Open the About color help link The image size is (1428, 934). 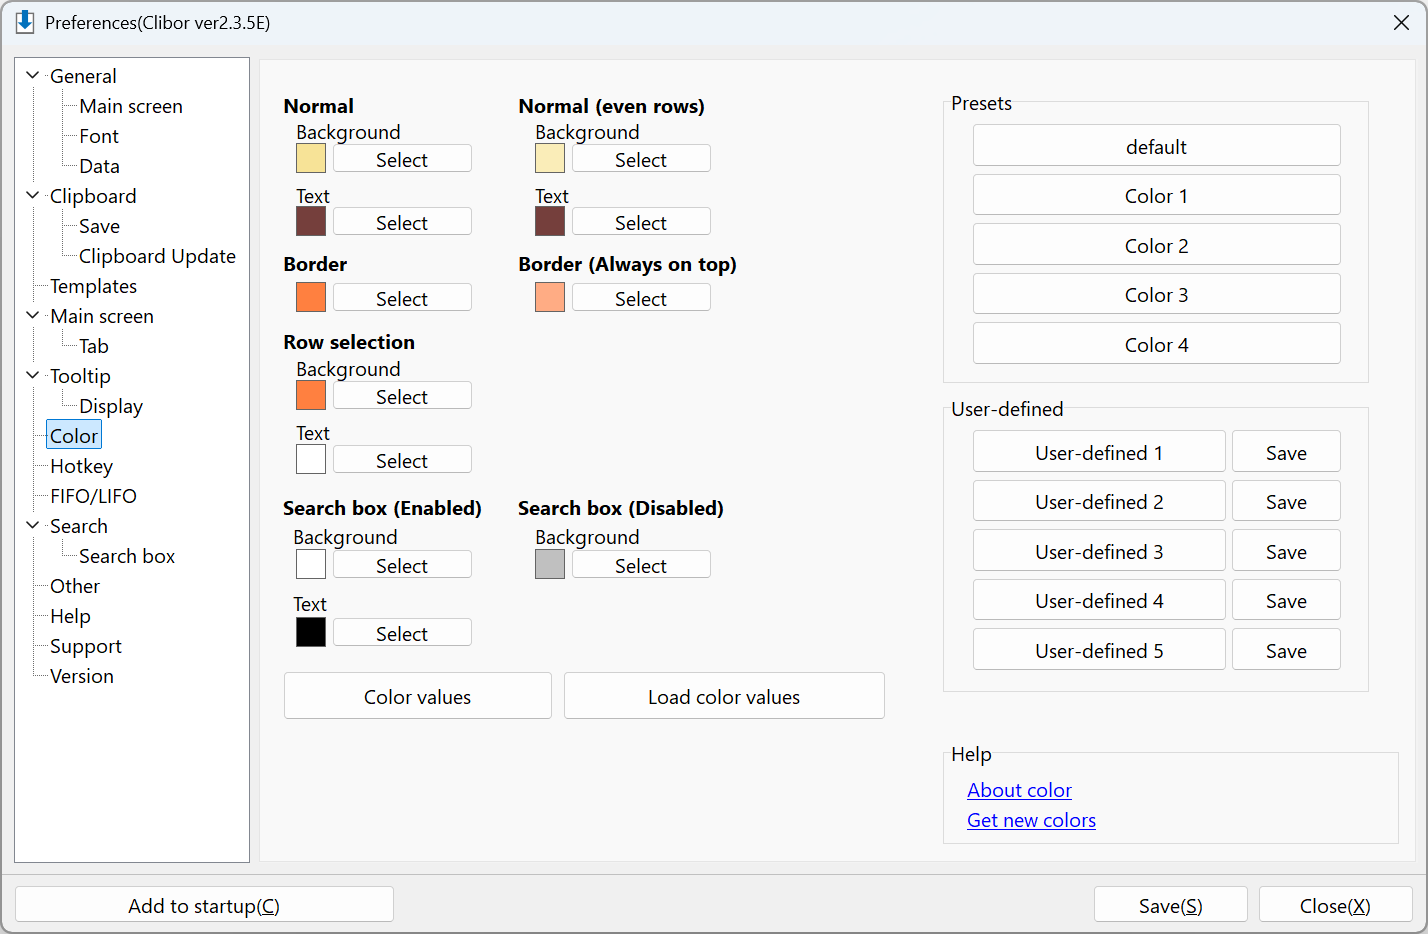coord(1019,790)
